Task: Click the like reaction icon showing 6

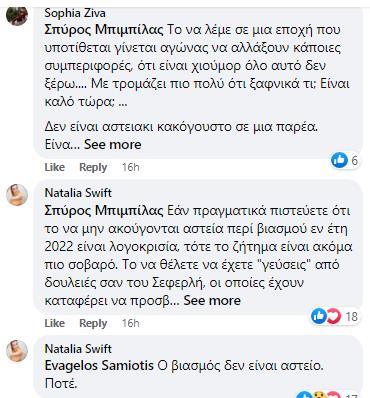Action: pyautogui.click(x=339, y=160)
